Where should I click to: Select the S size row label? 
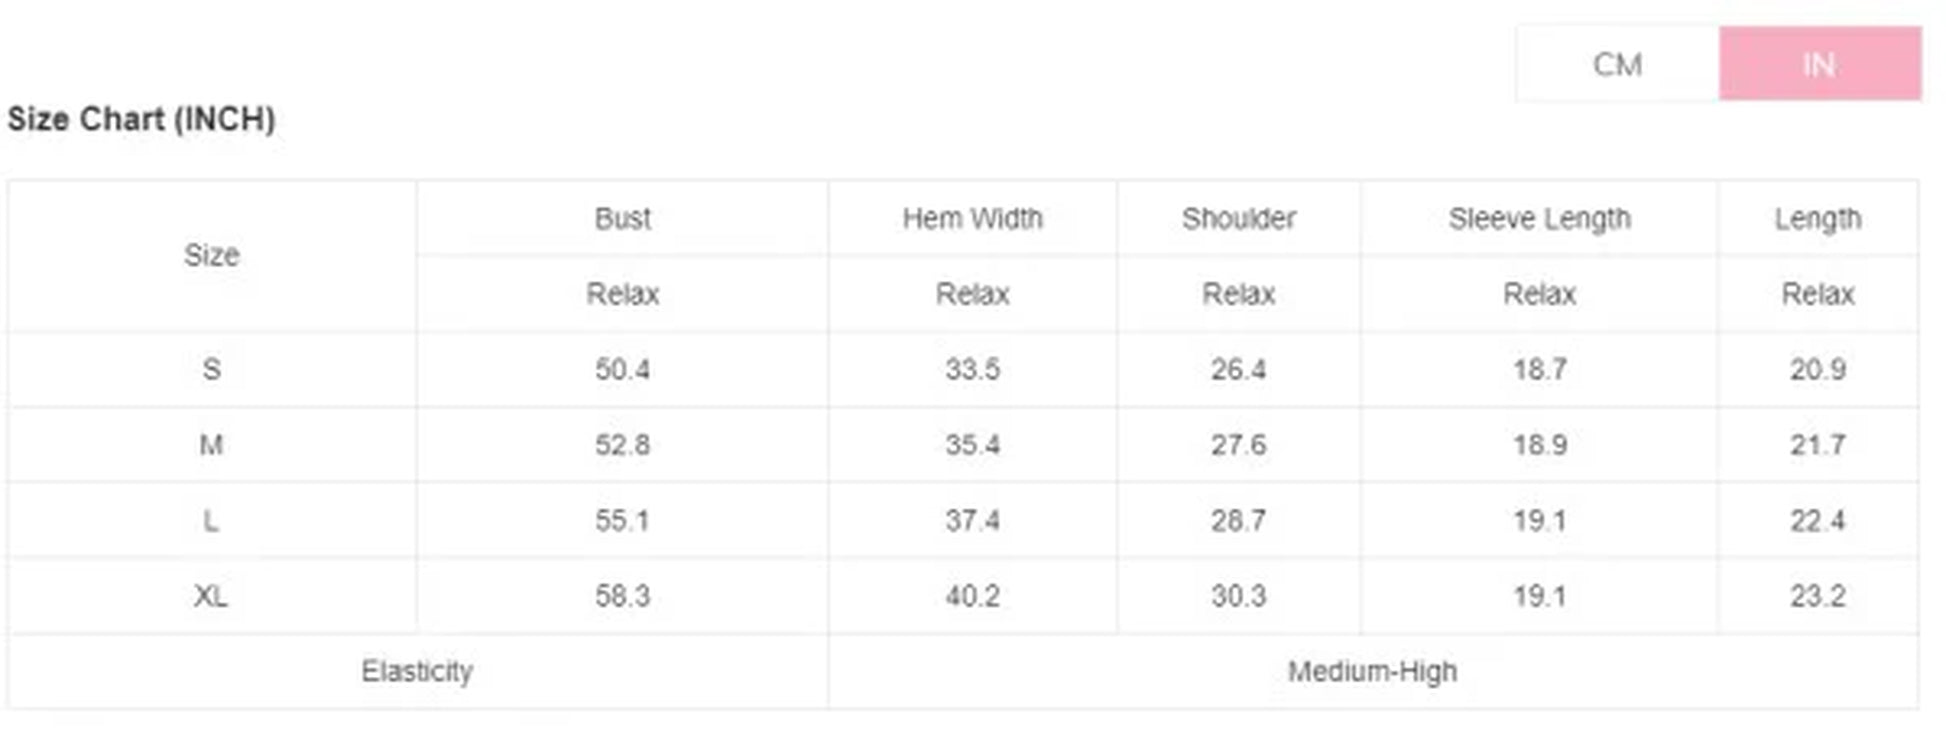point(211,369)
